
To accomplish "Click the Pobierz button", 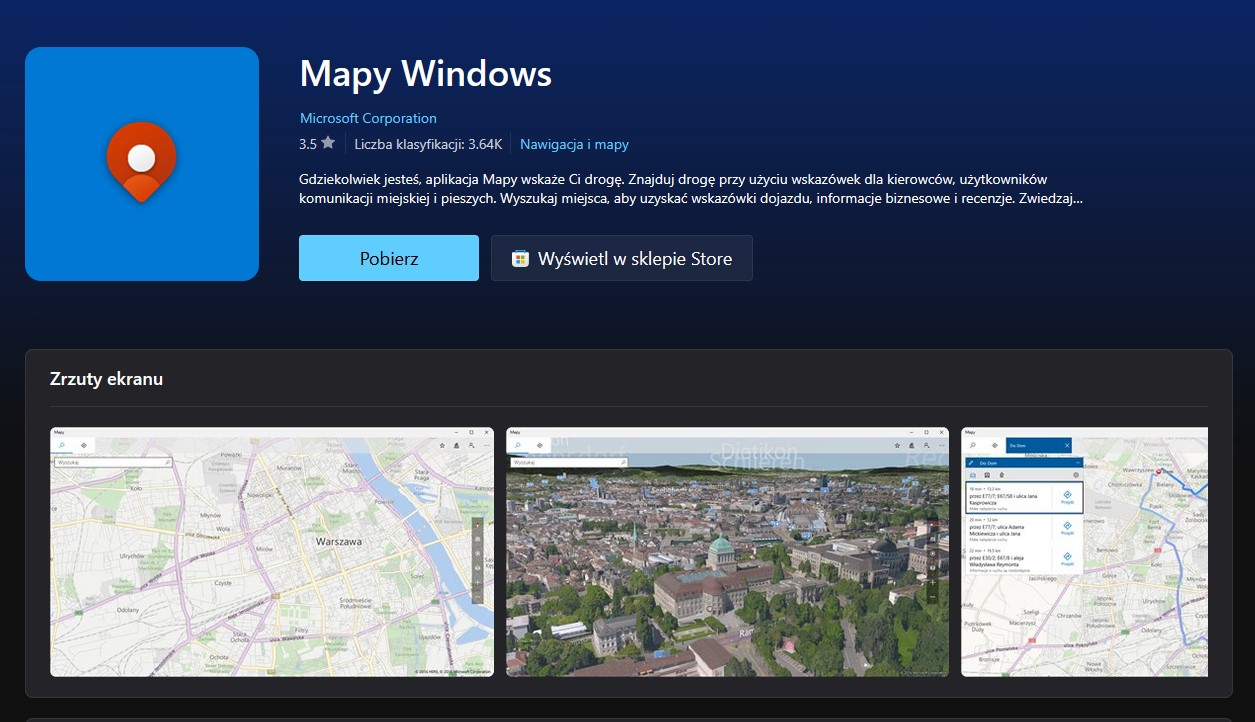I will point(388,257).
